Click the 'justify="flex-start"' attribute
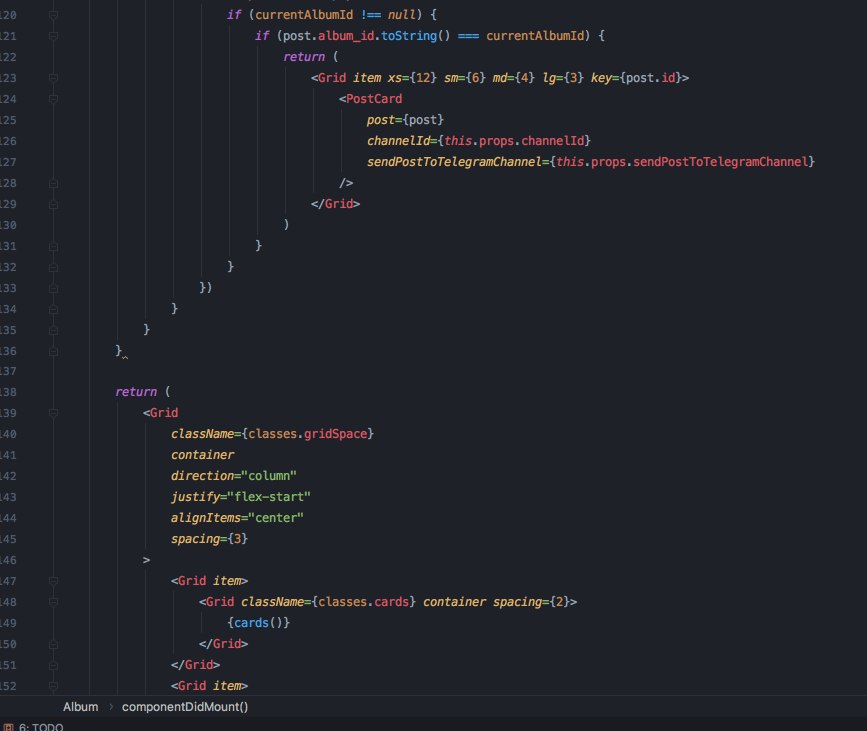The image size is (867, 731). pos(241,497)
